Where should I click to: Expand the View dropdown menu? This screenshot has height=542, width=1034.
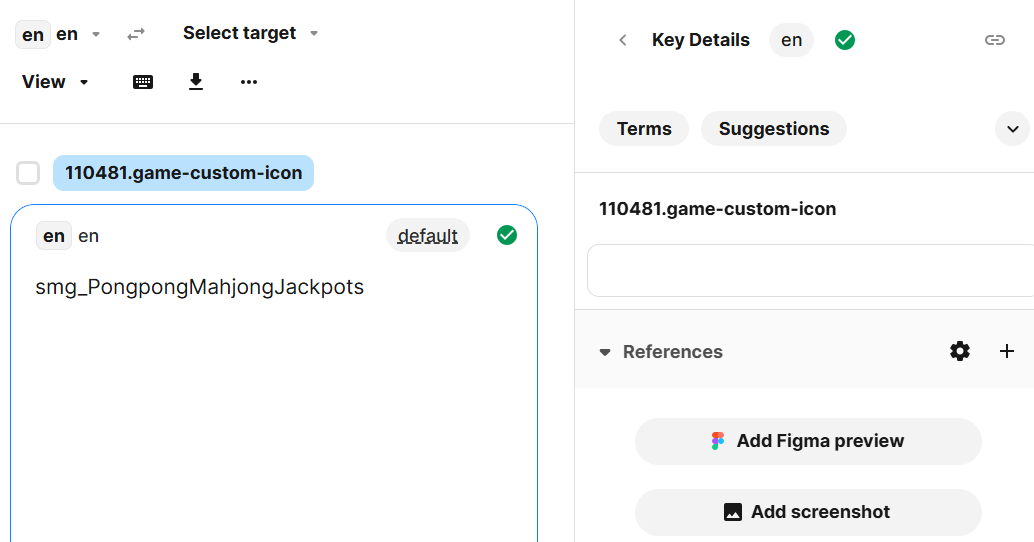pos(55,82)
